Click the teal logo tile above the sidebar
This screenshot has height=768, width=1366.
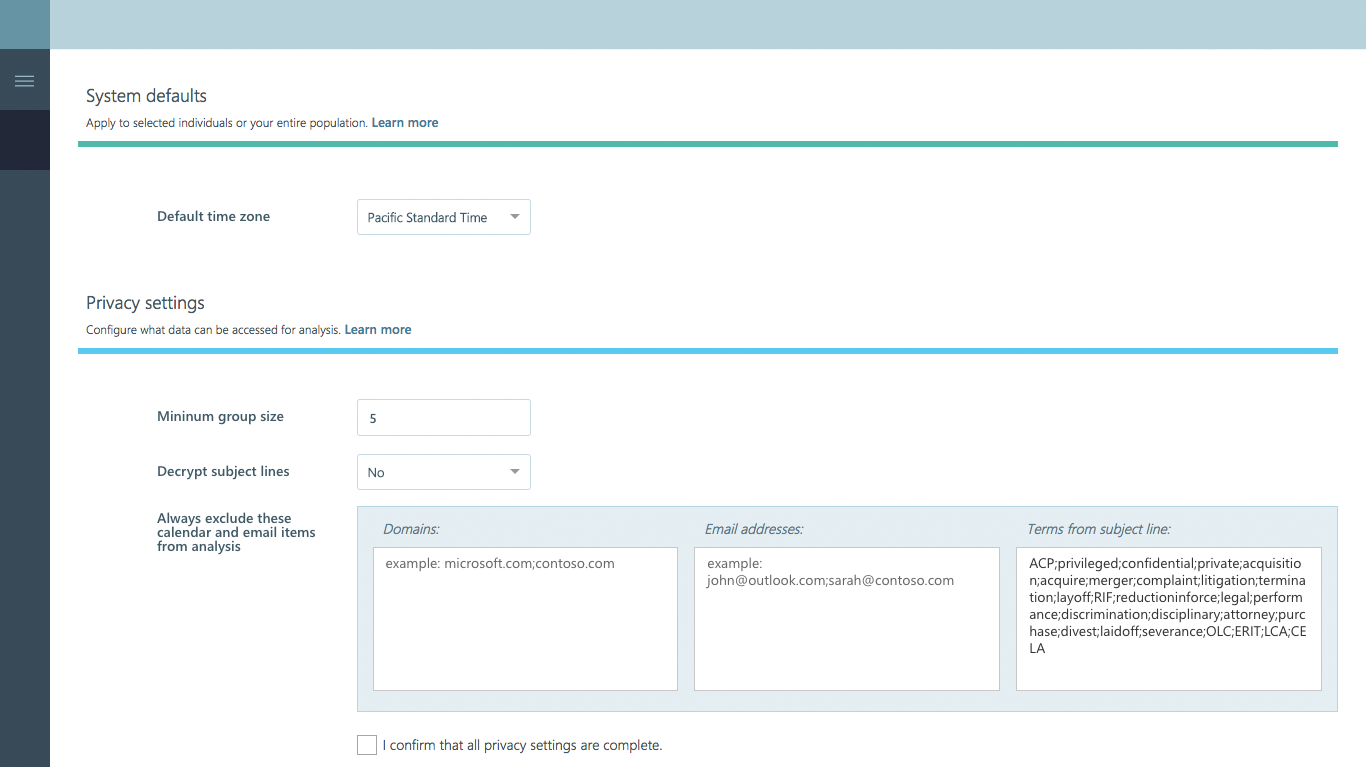[x=24, y=24]
